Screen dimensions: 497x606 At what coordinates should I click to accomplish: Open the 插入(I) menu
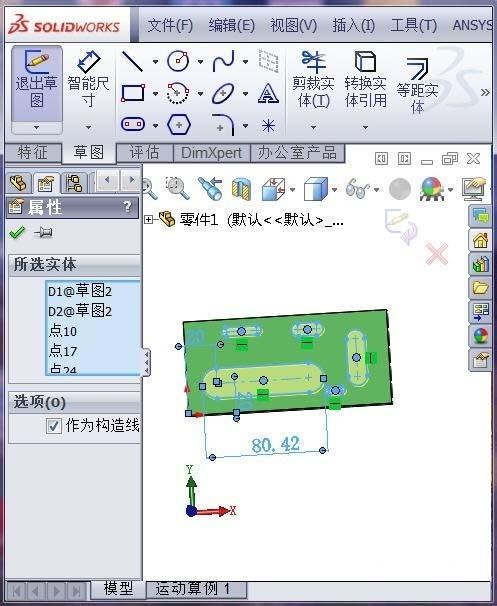coord(354,26)
